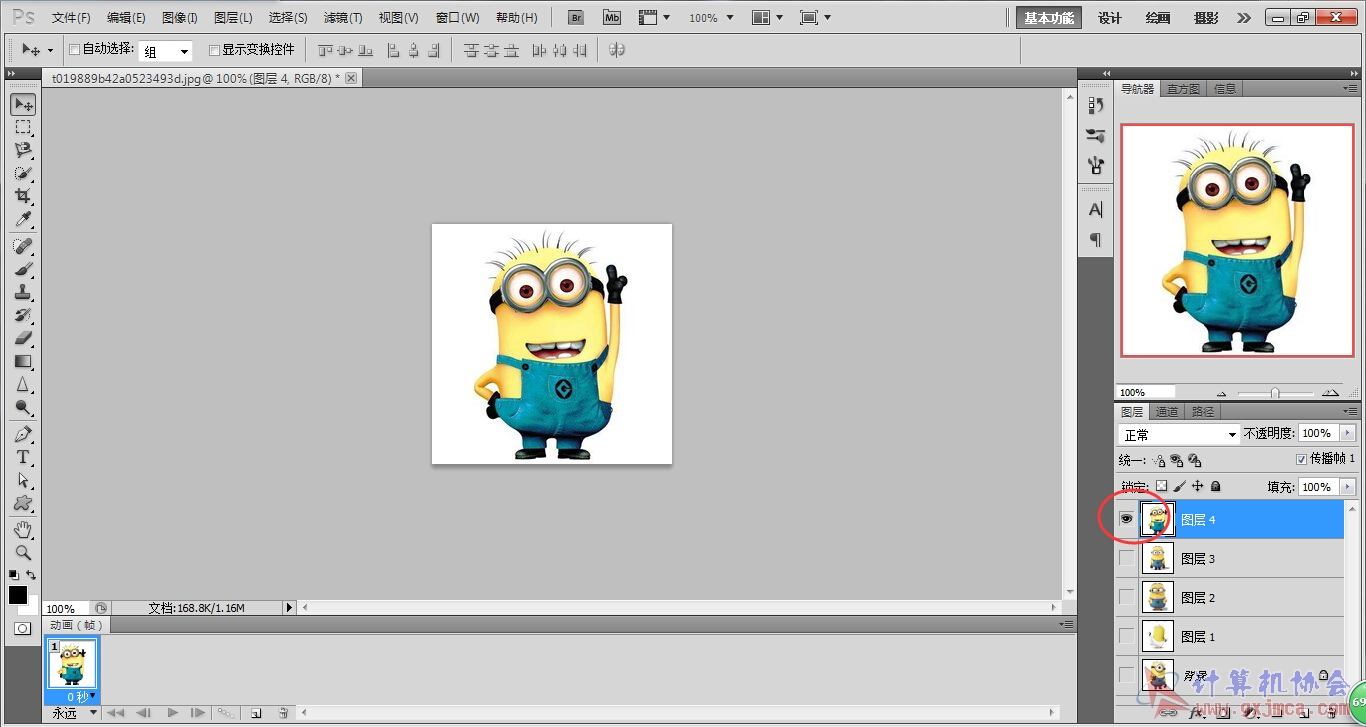
Task: Click the navigator zoom slider handle
Action: click(1274, 393)
